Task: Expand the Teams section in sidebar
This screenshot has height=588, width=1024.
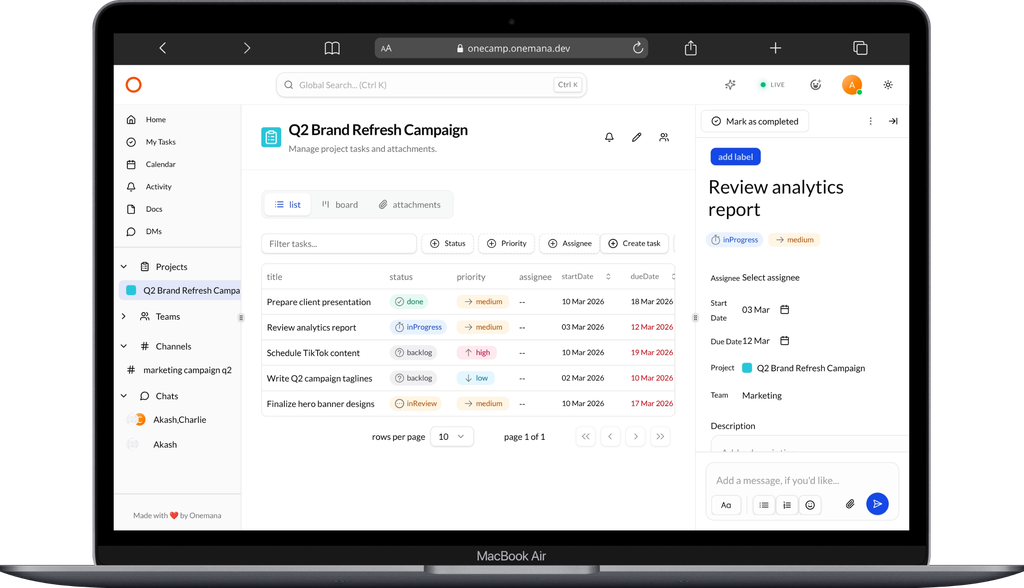Action: point(124,317)
